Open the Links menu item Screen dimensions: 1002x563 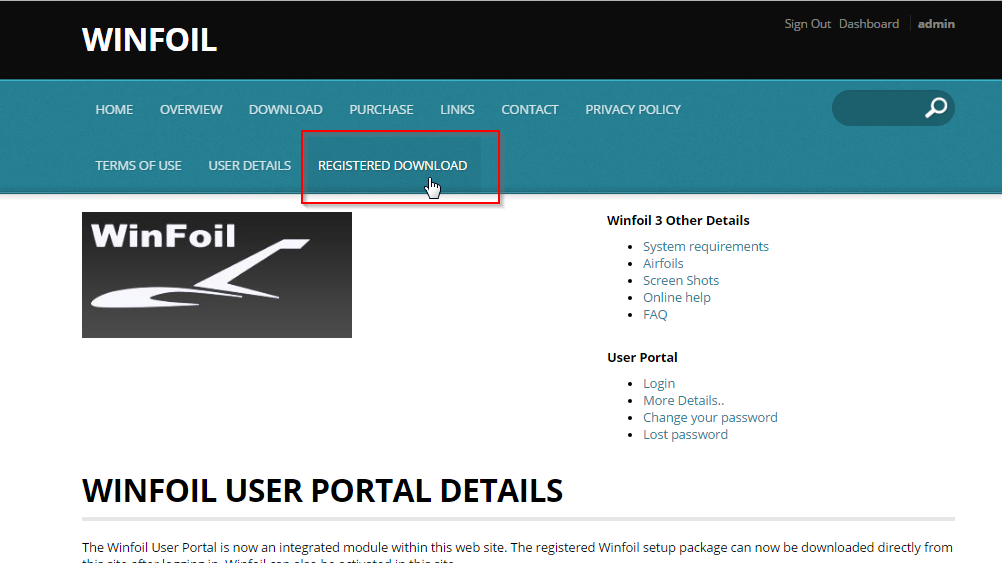click(458, 109)
